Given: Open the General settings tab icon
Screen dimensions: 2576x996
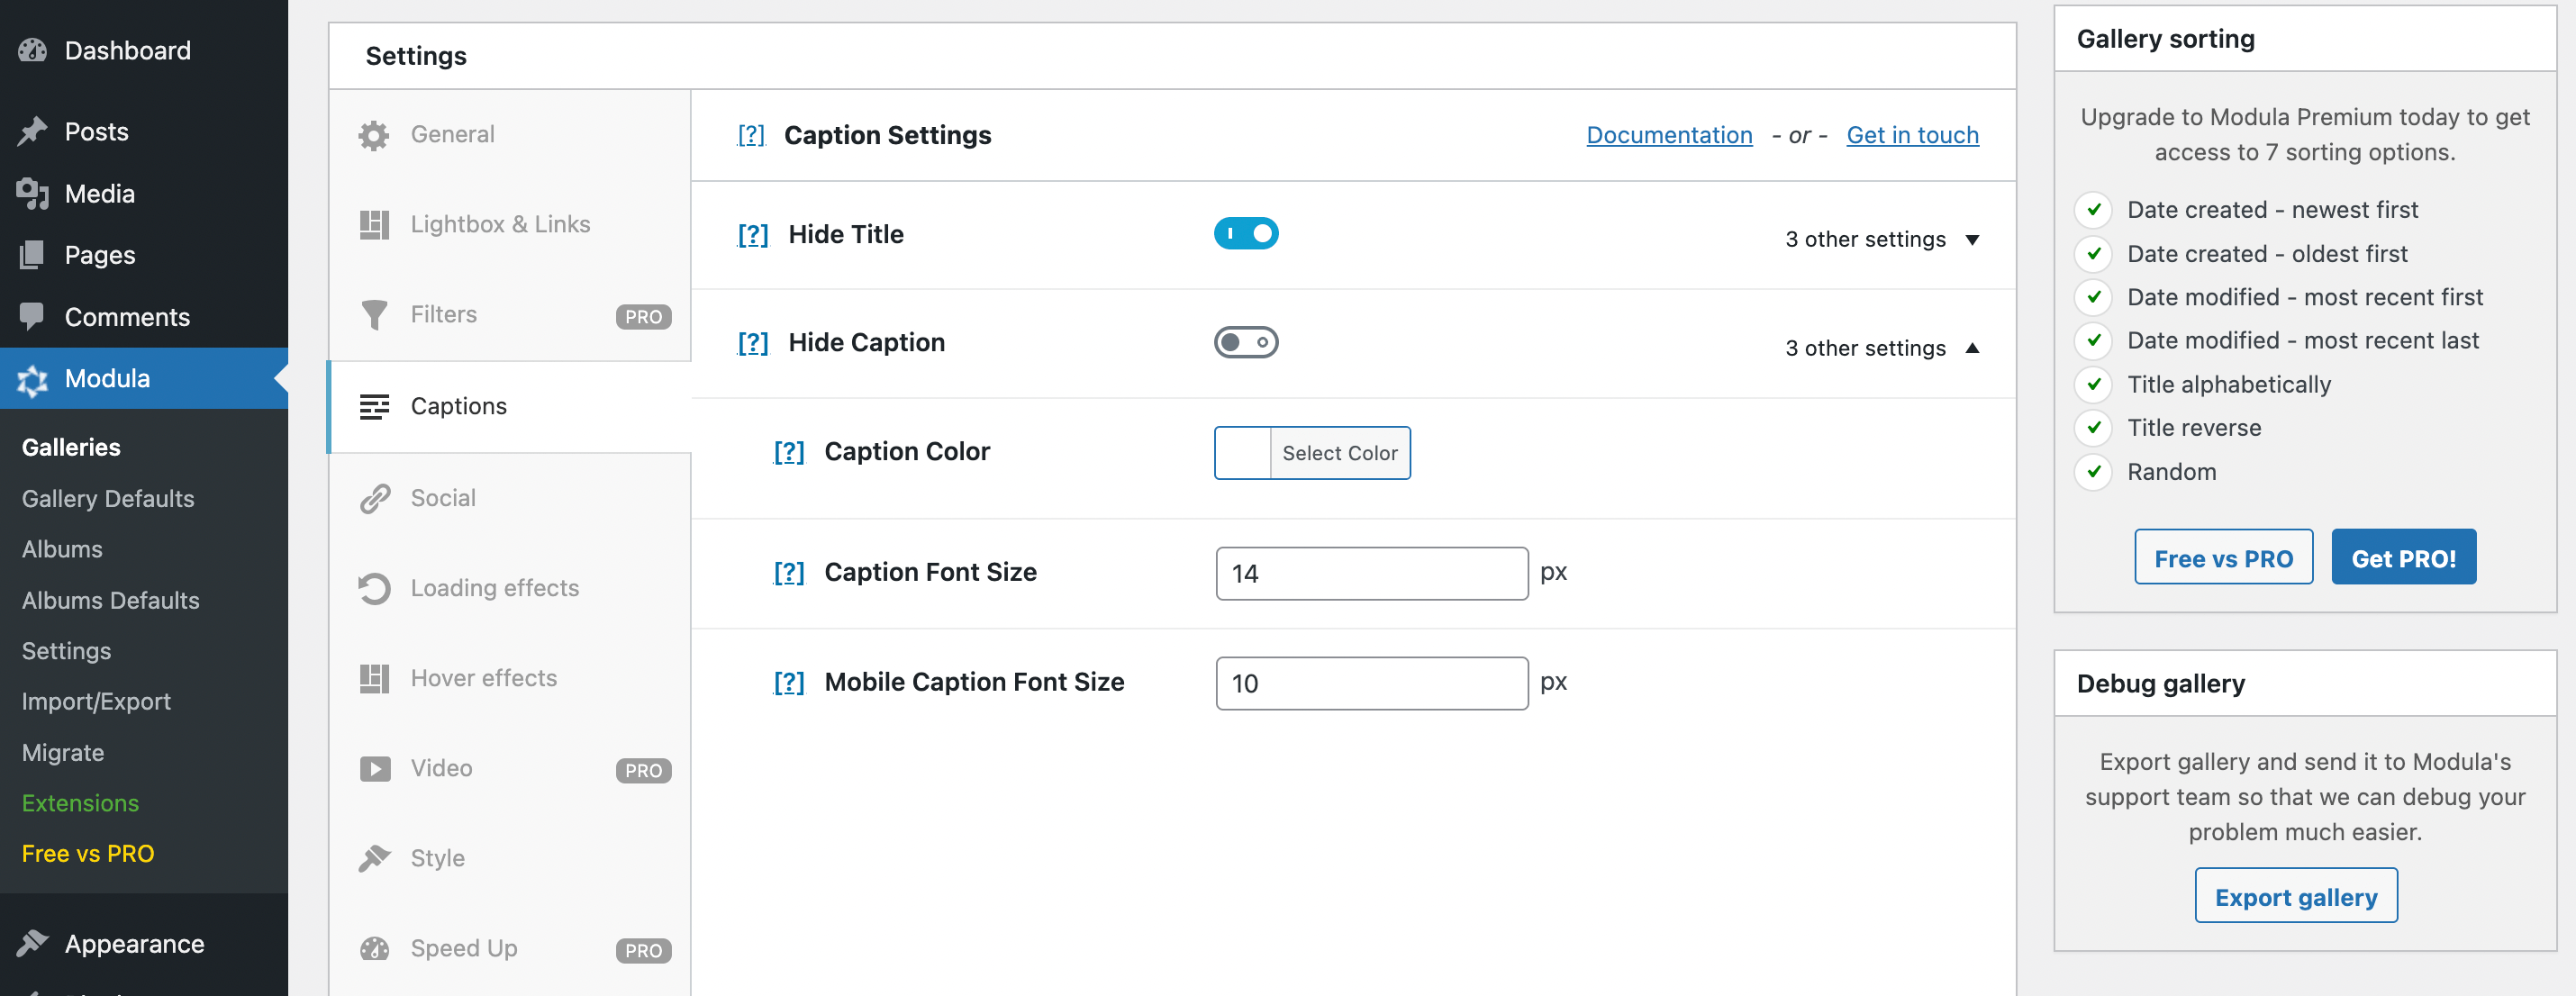Looking at the screenshot, I should coord(374,134).
